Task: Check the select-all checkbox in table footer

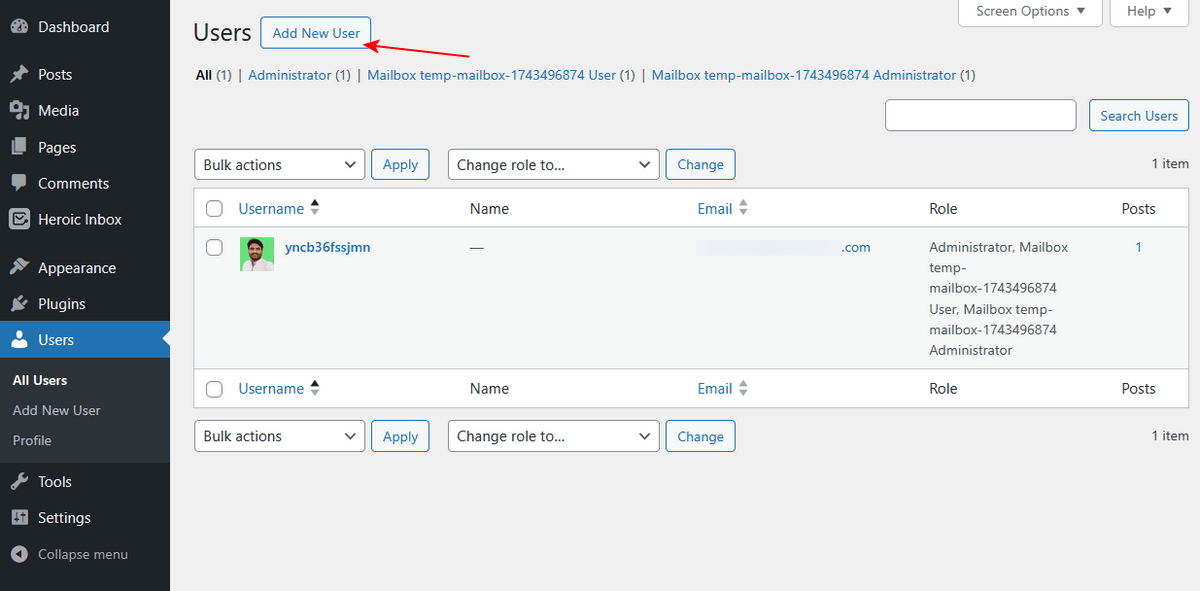Action: coord(214,389)
